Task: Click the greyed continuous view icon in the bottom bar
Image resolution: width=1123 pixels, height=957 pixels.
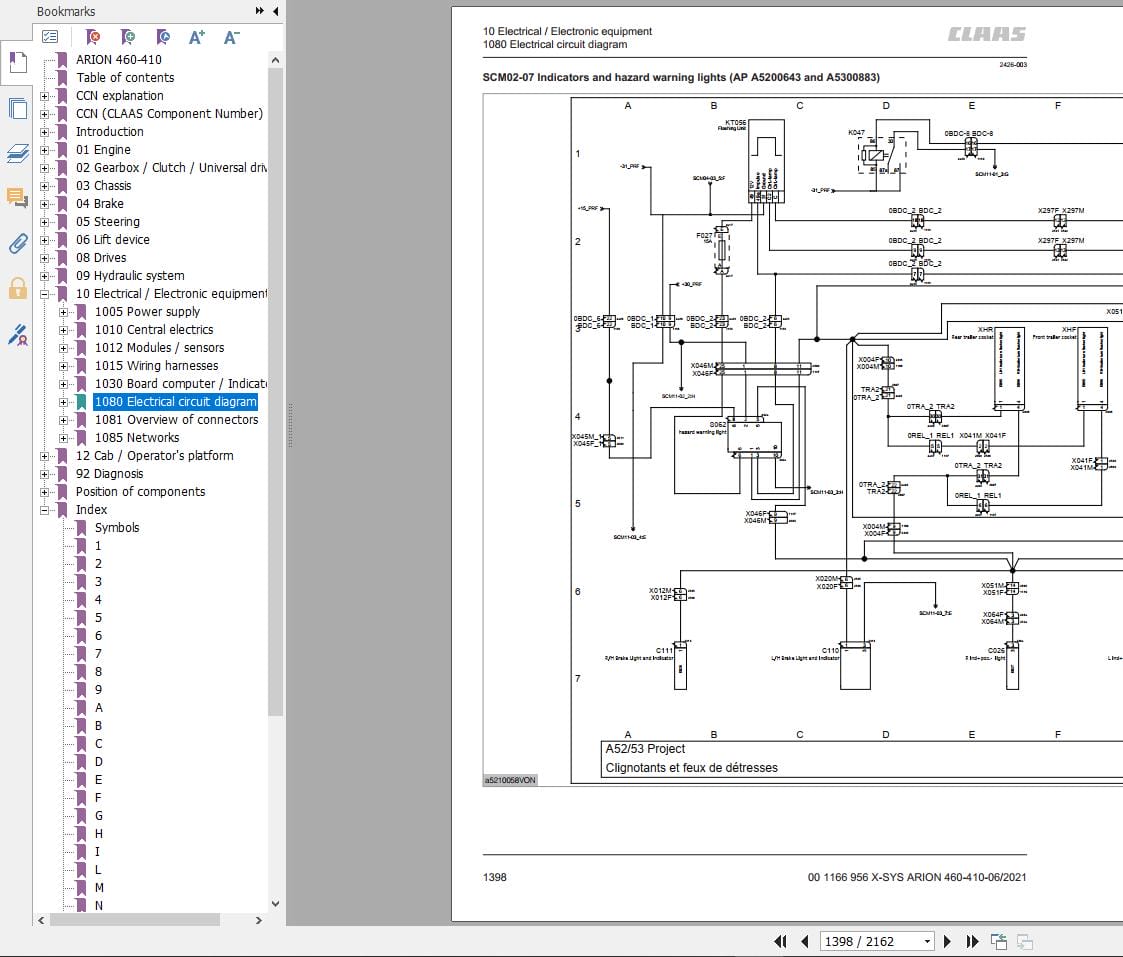Action: (x=1025, y=941)
